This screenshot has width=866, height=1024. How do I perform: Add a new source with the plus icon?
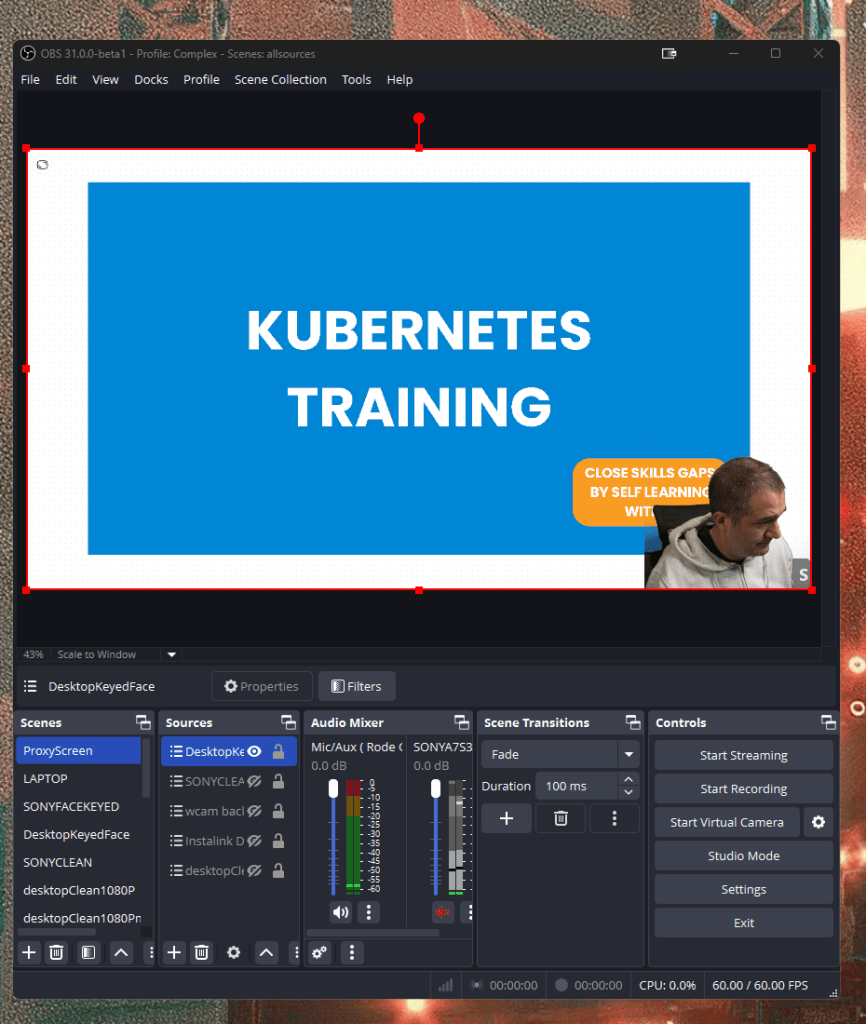coord(174,952)
